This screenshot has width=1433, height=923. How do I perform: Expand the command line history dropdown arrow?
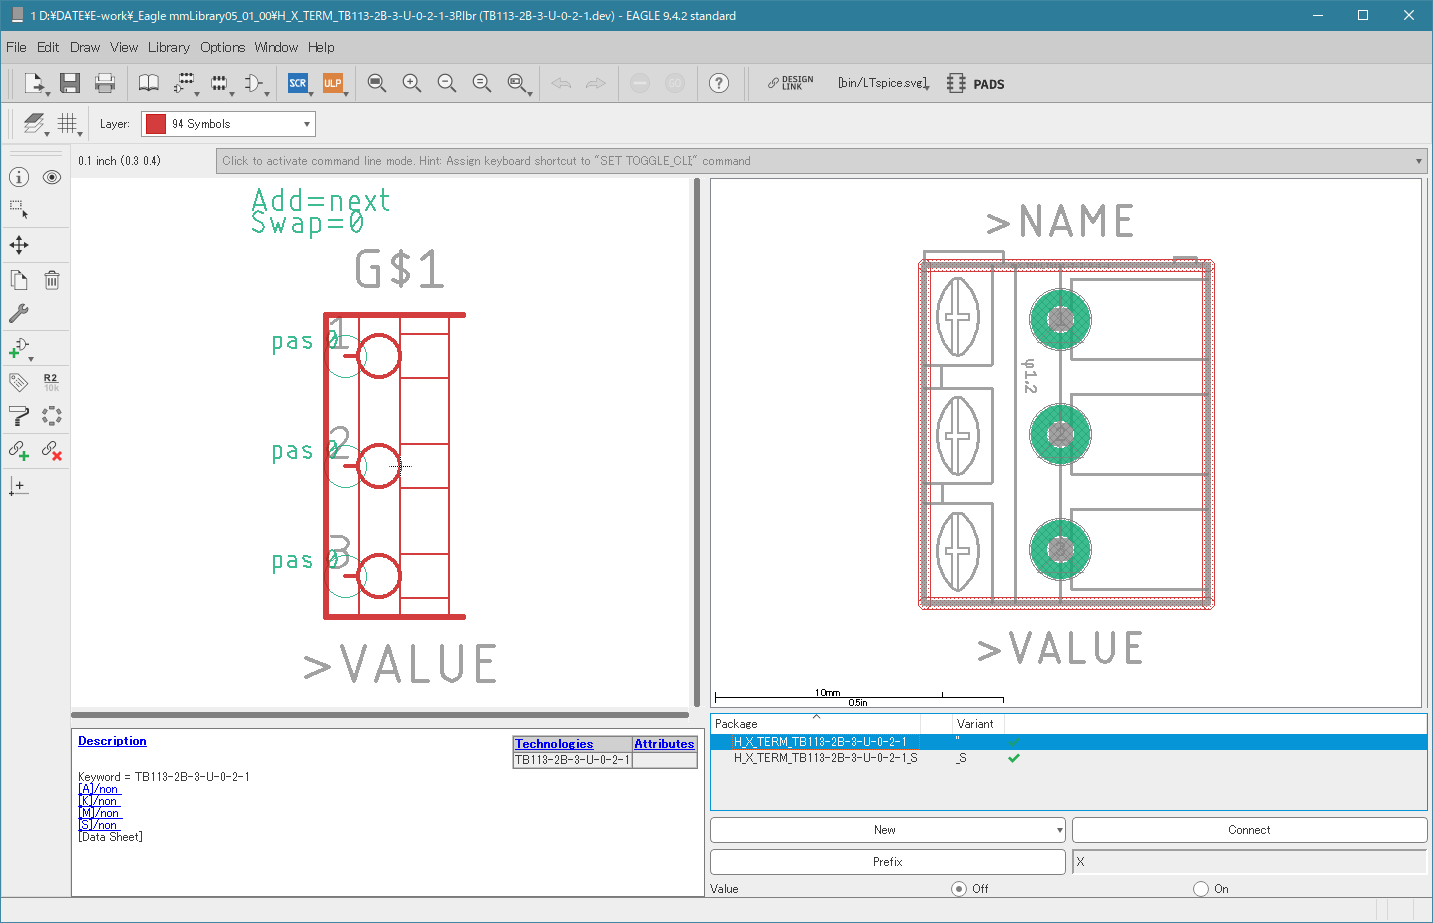point(1418,161)
